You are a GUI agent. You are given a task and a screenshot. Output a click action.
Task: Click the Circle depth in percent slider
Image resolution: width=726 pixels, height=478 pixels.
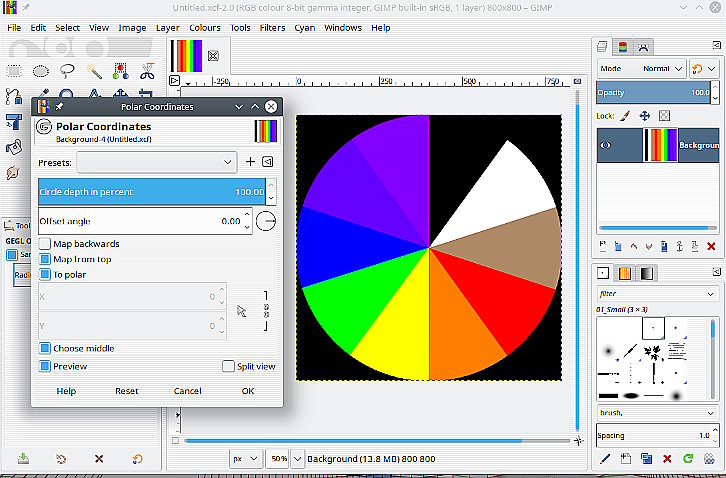coord(150,192)
